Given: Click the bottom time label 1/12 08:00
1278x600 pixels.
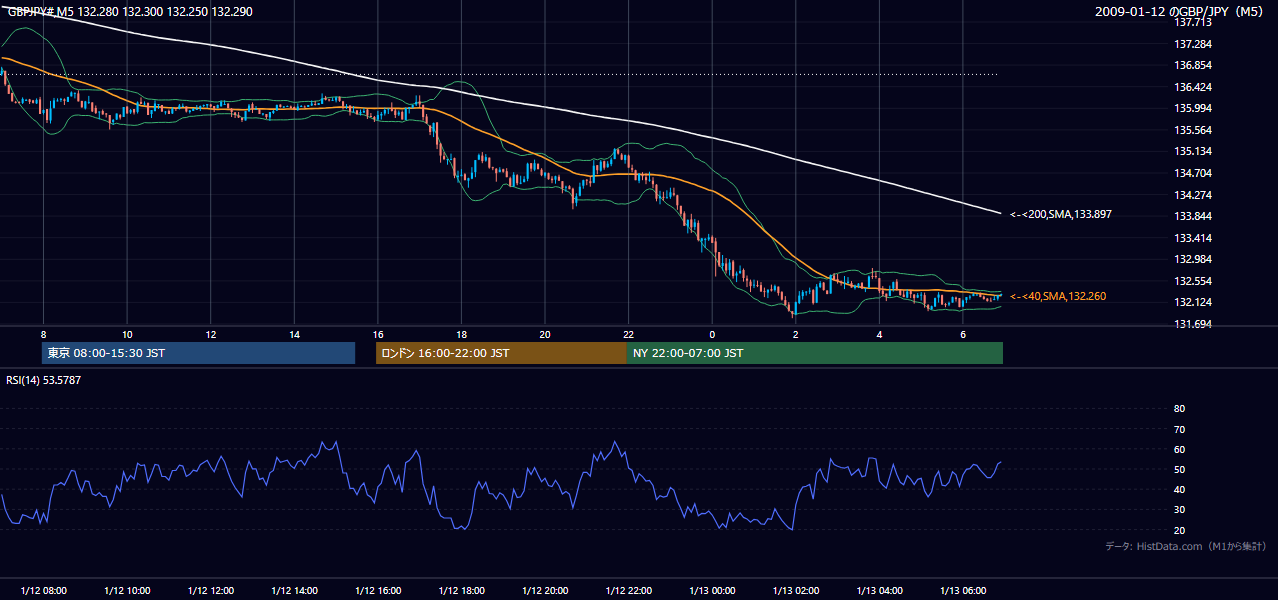Looking at the screenshot, I should point(43,591).
